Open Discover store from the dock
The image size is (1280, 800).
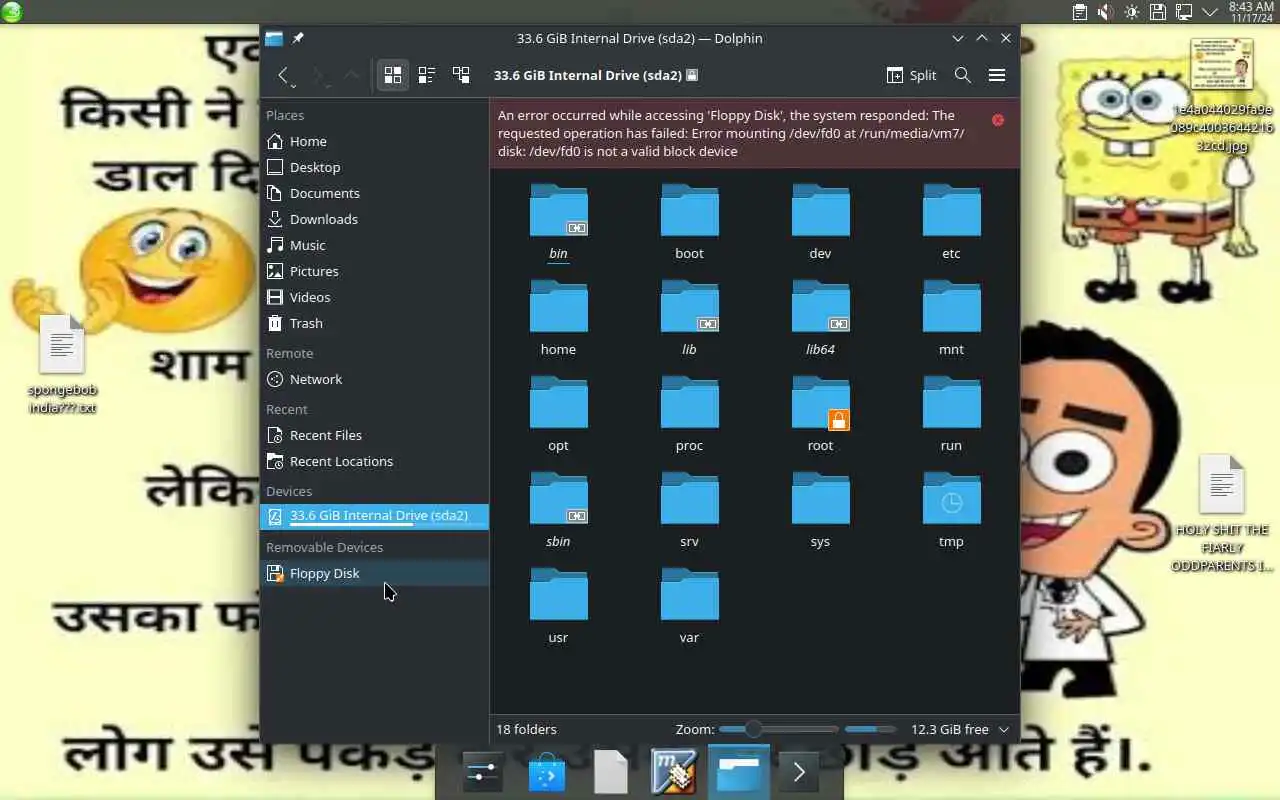click(x=547, y=773)
